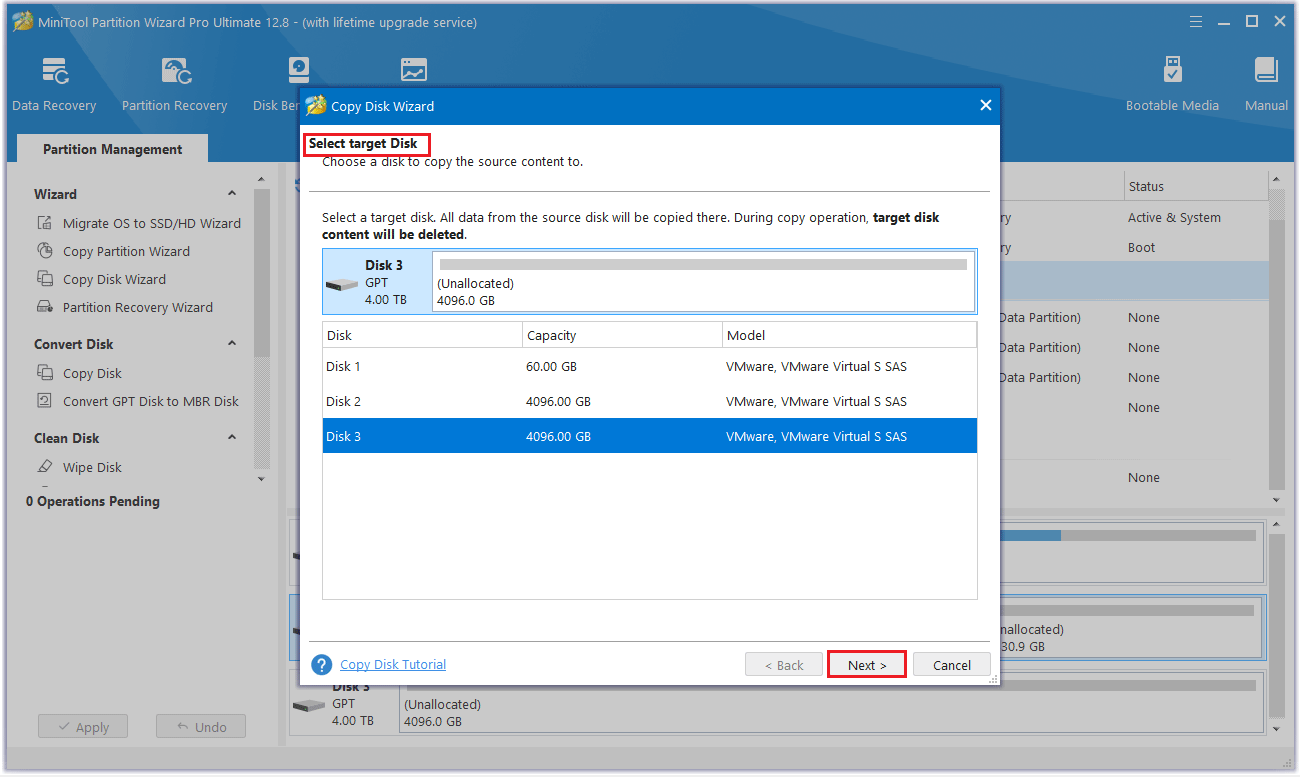Open the hamburger menu in the title bar
This screenshot has height=777, width=1300.
1196,21
